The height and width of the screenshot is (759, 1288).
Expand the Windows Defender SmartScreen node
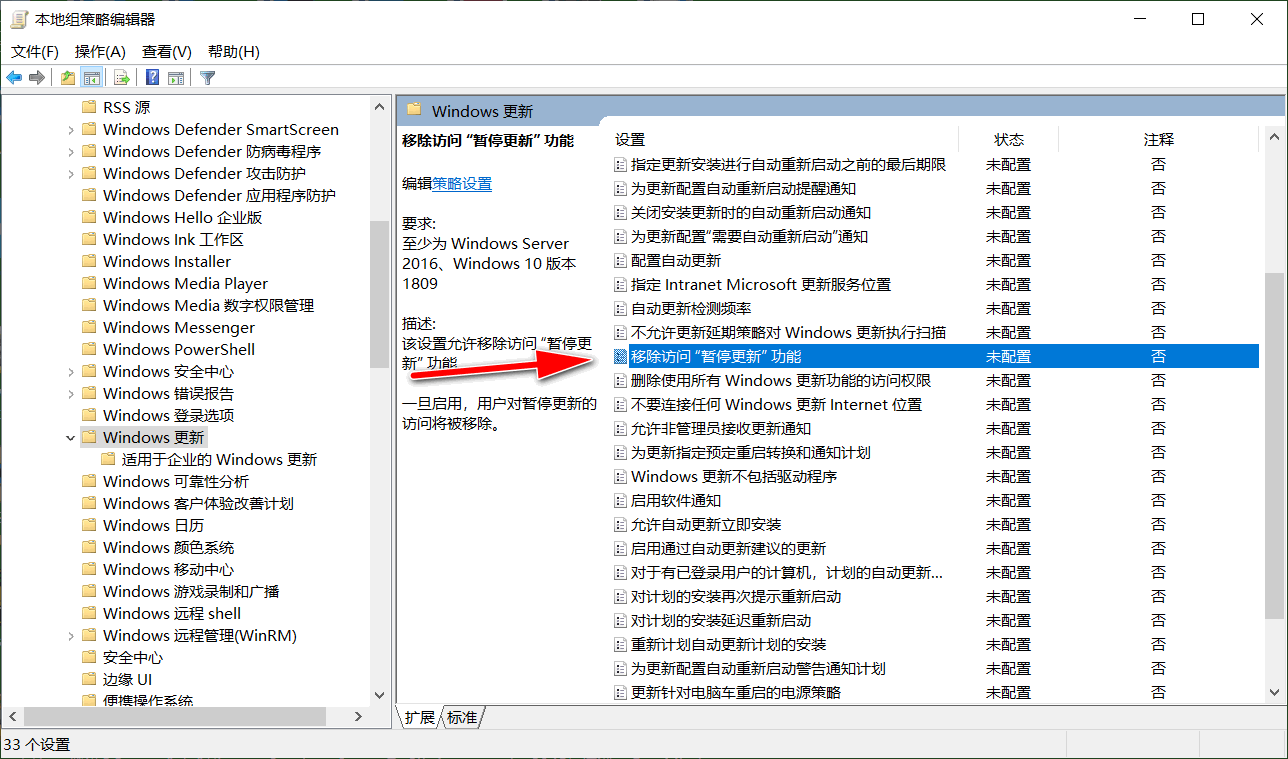(x=70, y=129)
